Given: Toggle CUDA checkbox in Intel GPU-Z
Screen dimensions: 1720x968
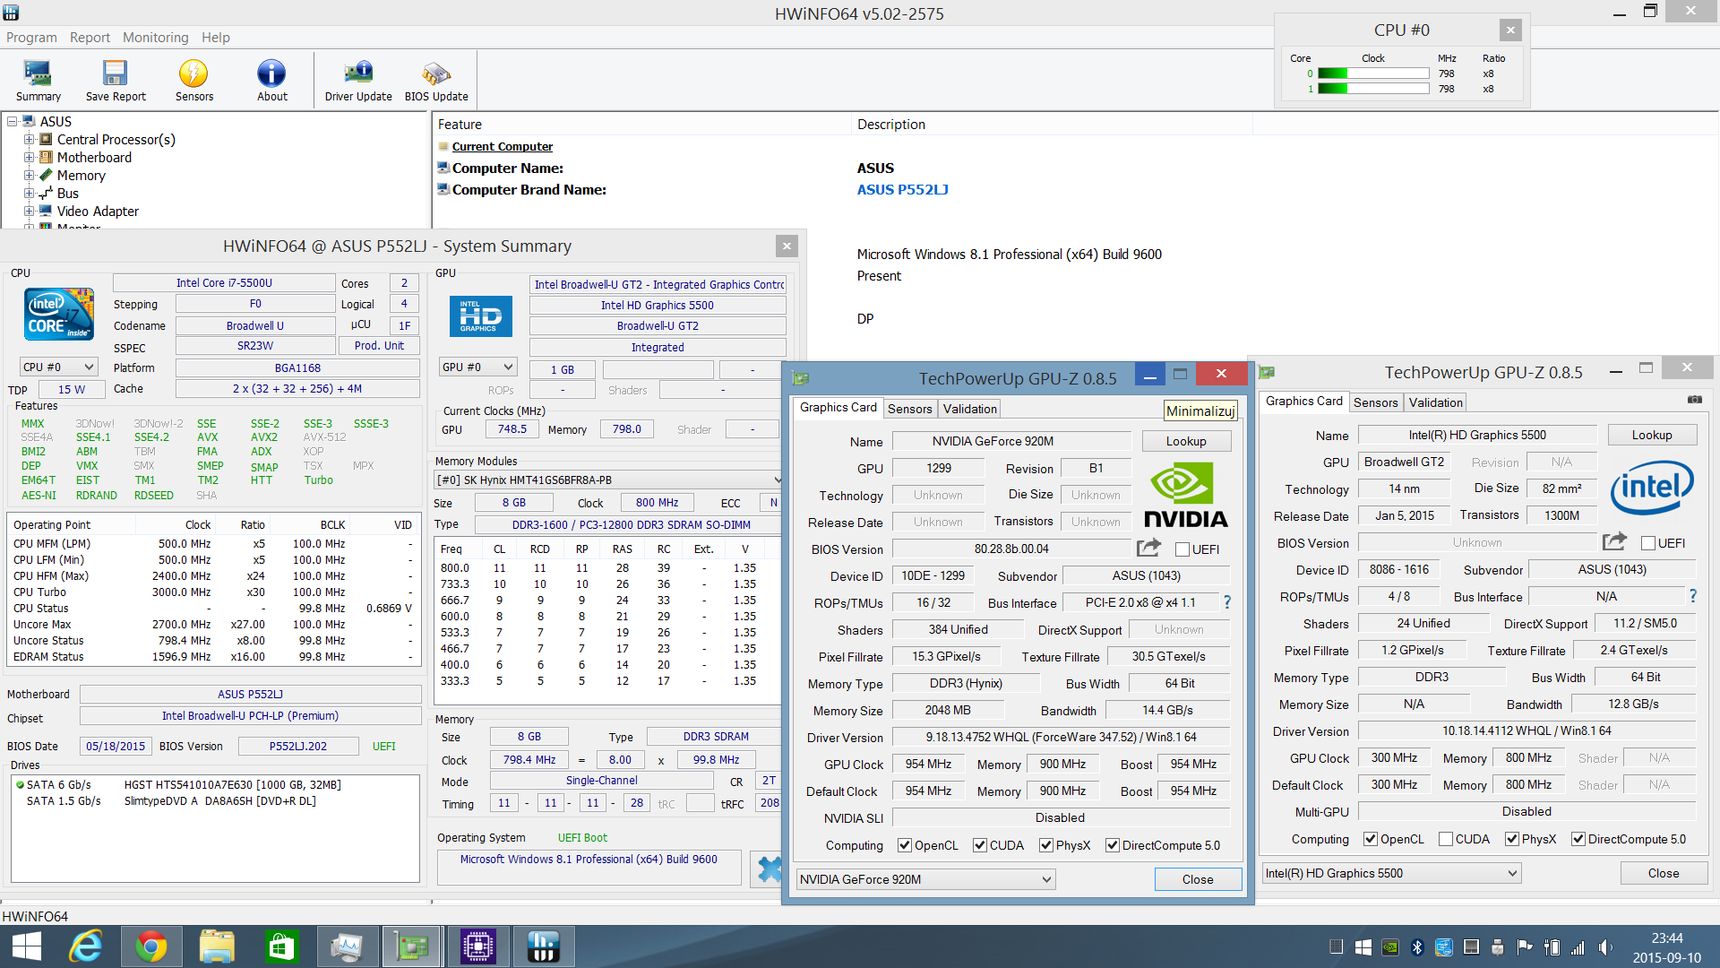Looking at the screenshot, I should pos(1446,839).
